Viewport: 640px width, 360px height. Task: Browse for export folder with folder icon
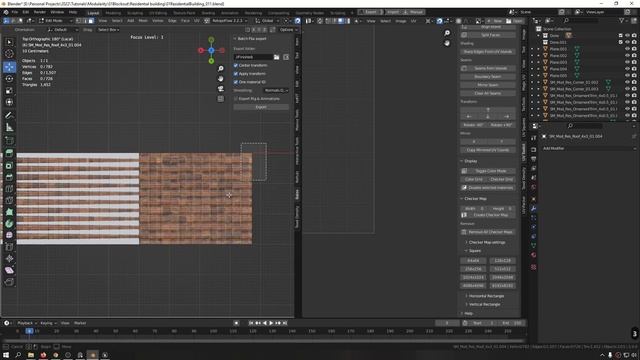pos(277,57)
